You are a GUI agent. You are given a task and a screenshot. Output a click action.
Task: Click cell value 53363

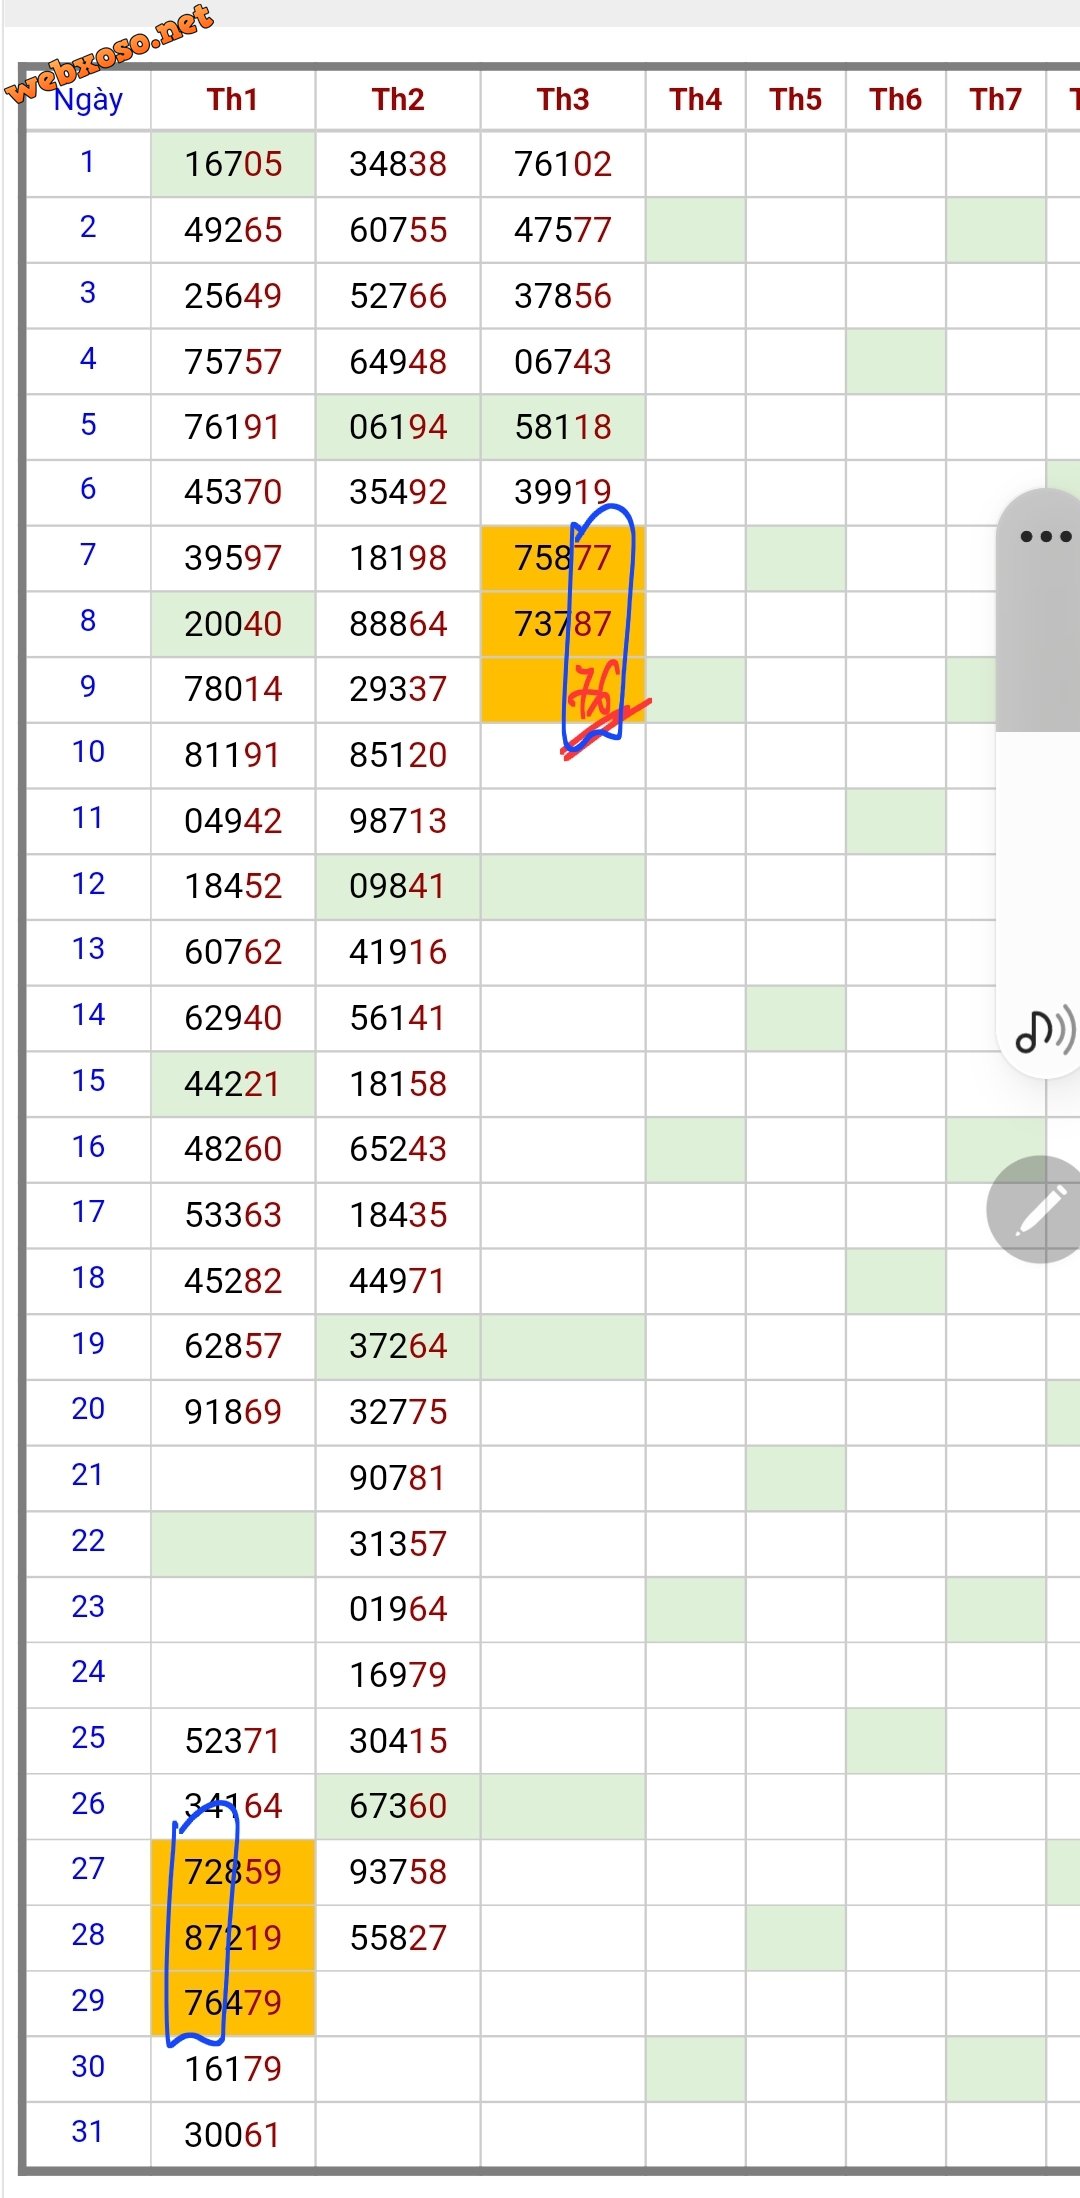pyautogui.click(x=233, y=1215)
